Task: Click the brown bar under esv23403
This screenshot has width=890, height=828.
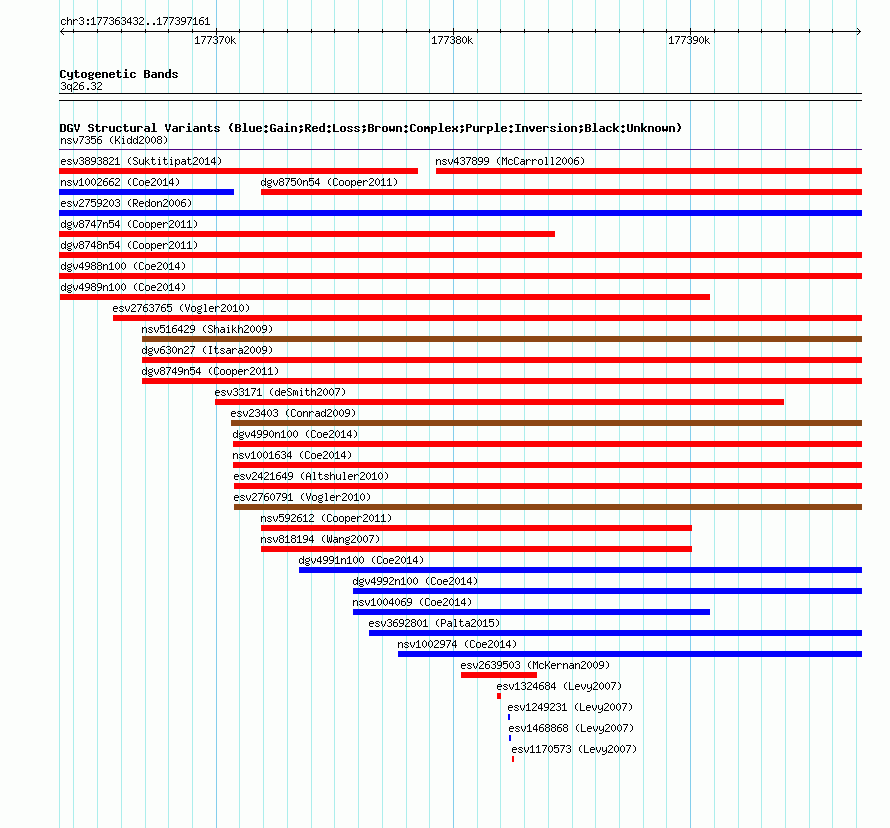Action: (547, 423)
